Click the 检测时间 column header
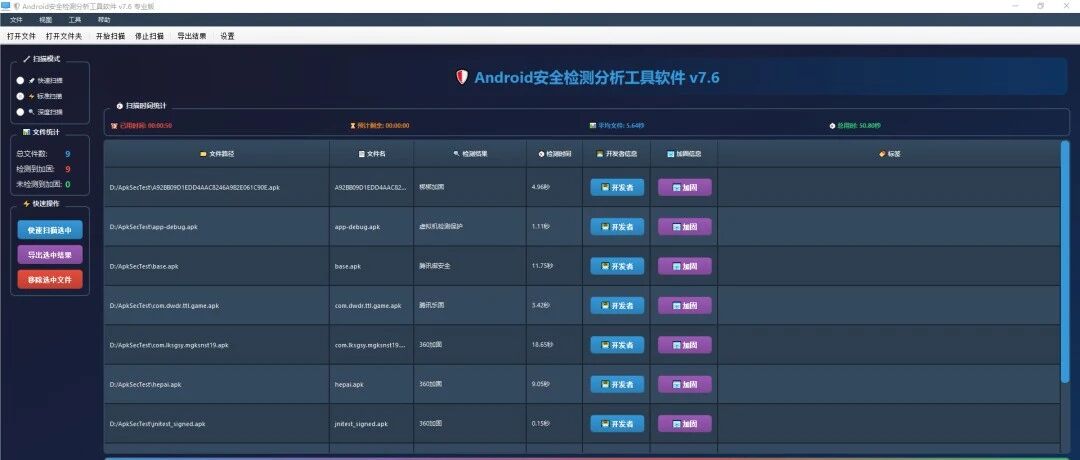Screen dimensions: 1080x460 pos(554,154)
